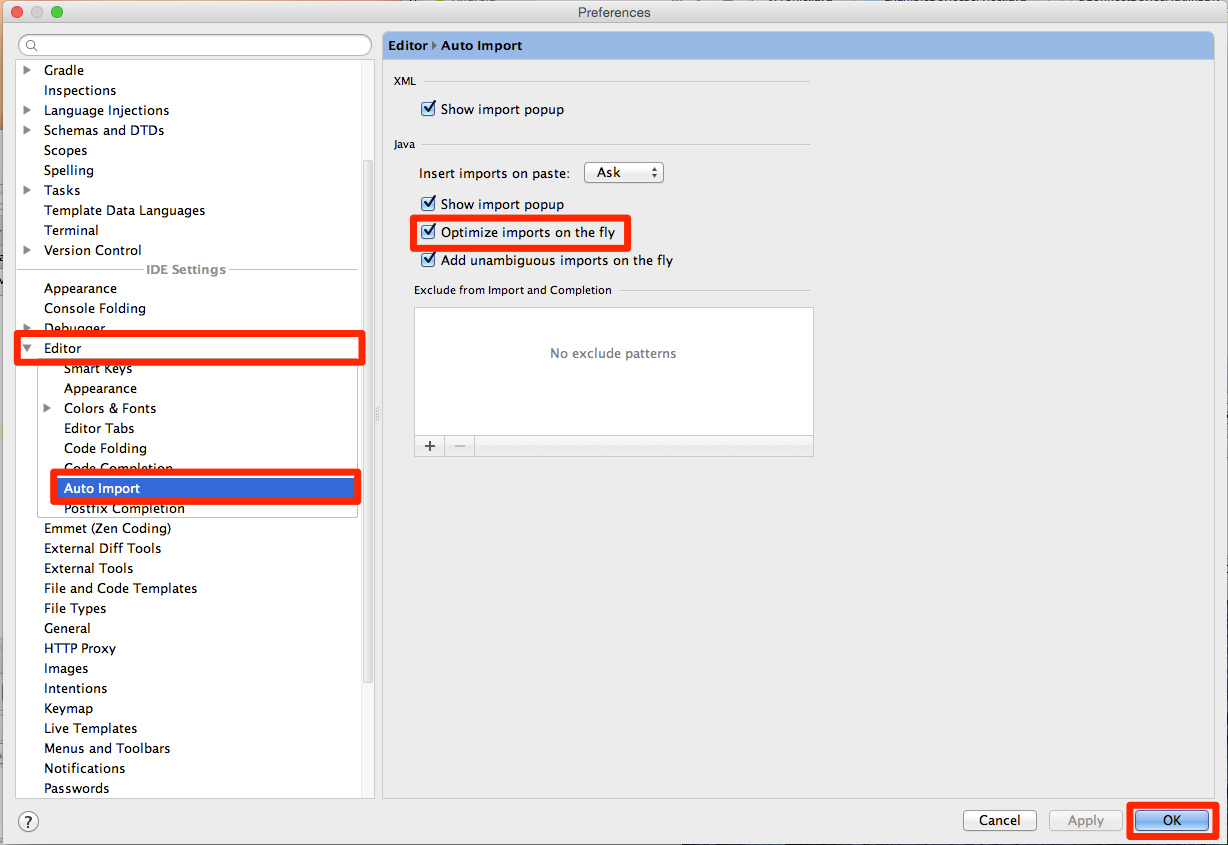The width and height of the screenshot is (1228, 845).
Task: Open Insert imports on paste dropdown
Action: pyautogui.click(x=623, y=173)
